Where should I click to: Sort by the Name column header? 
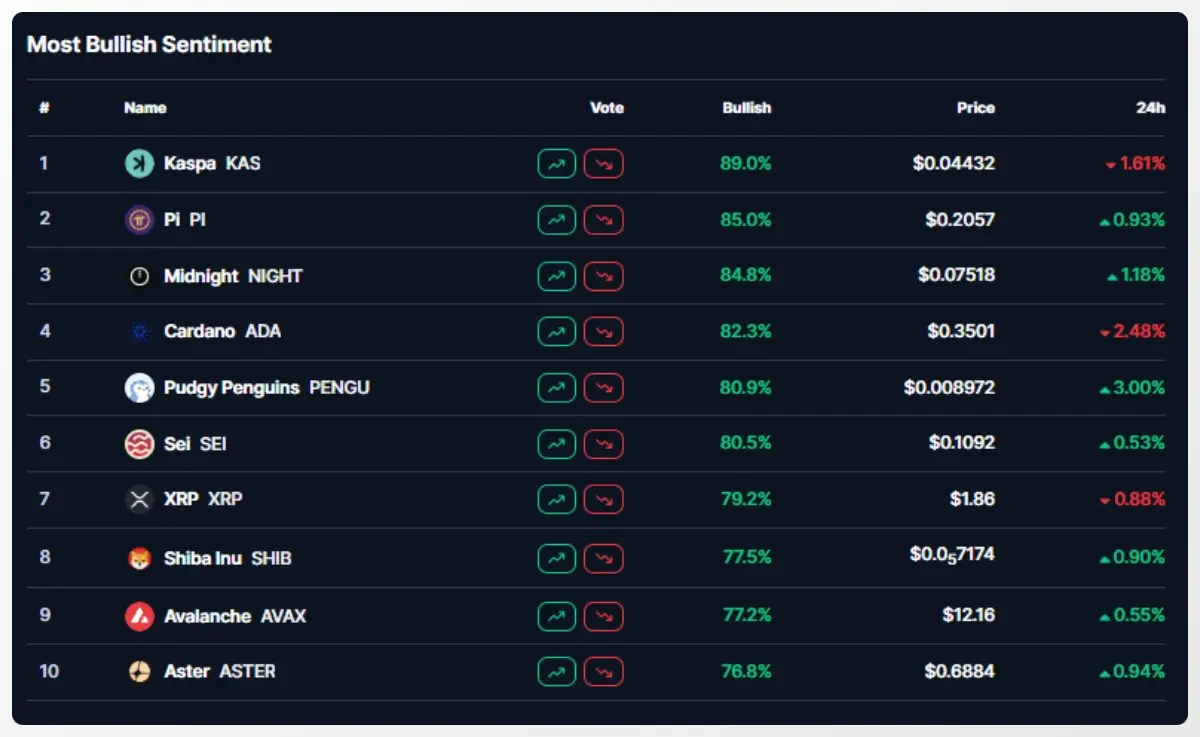pos(145,108)
